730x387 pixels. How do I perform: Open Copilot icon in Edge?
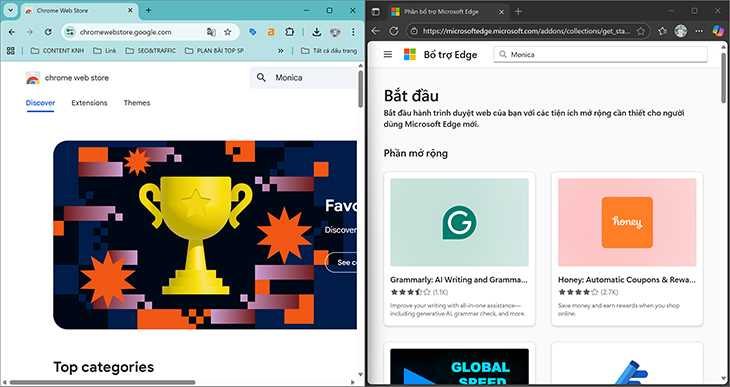718,31
